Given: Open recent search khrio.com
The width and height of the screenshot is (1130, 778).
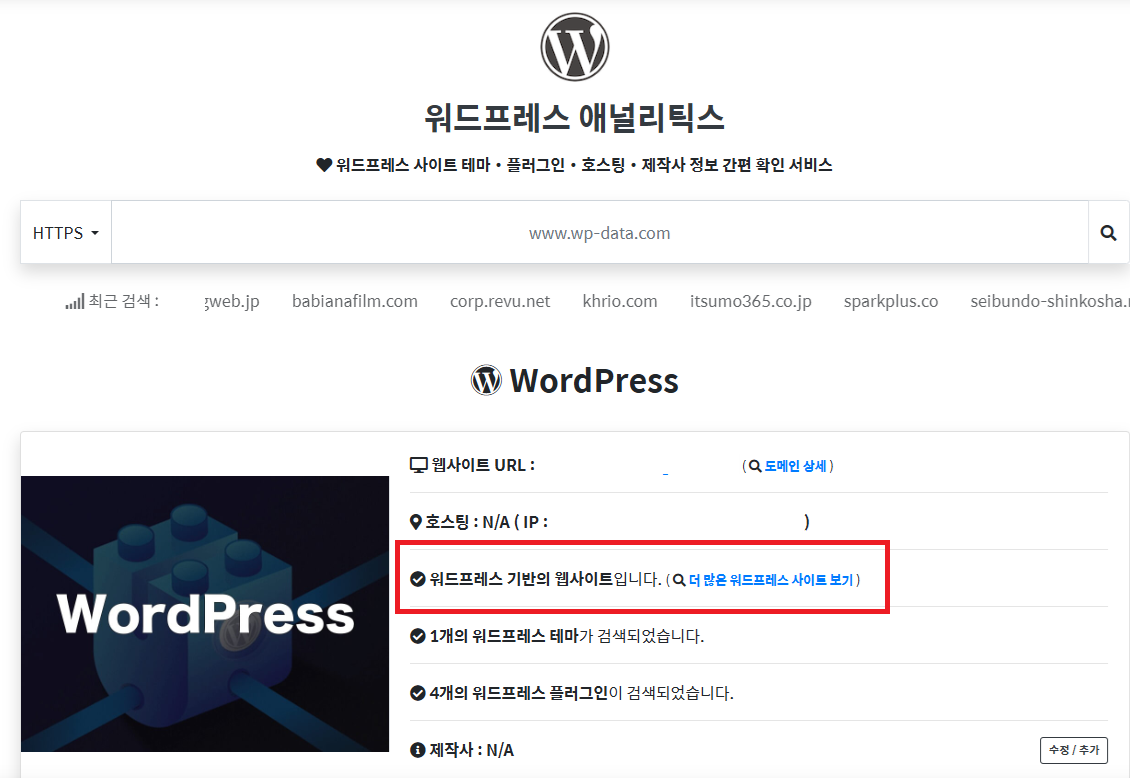Looking at the screenshot, I should [620, 301].
